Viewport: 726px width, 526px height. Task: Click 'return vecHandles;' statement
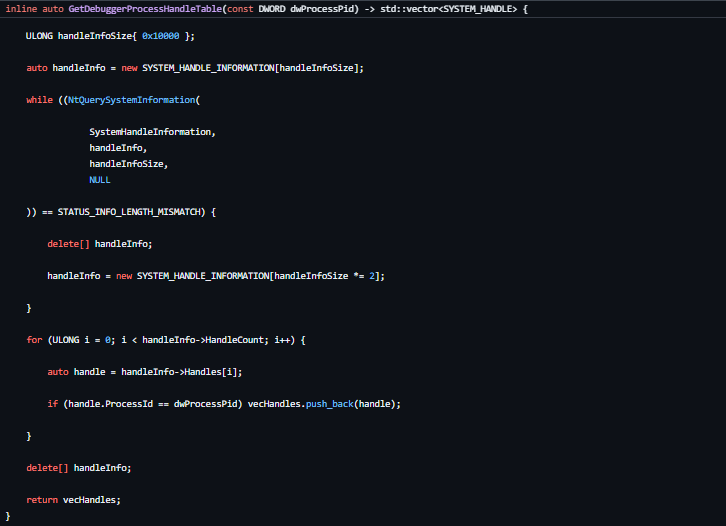pos(73,500)
